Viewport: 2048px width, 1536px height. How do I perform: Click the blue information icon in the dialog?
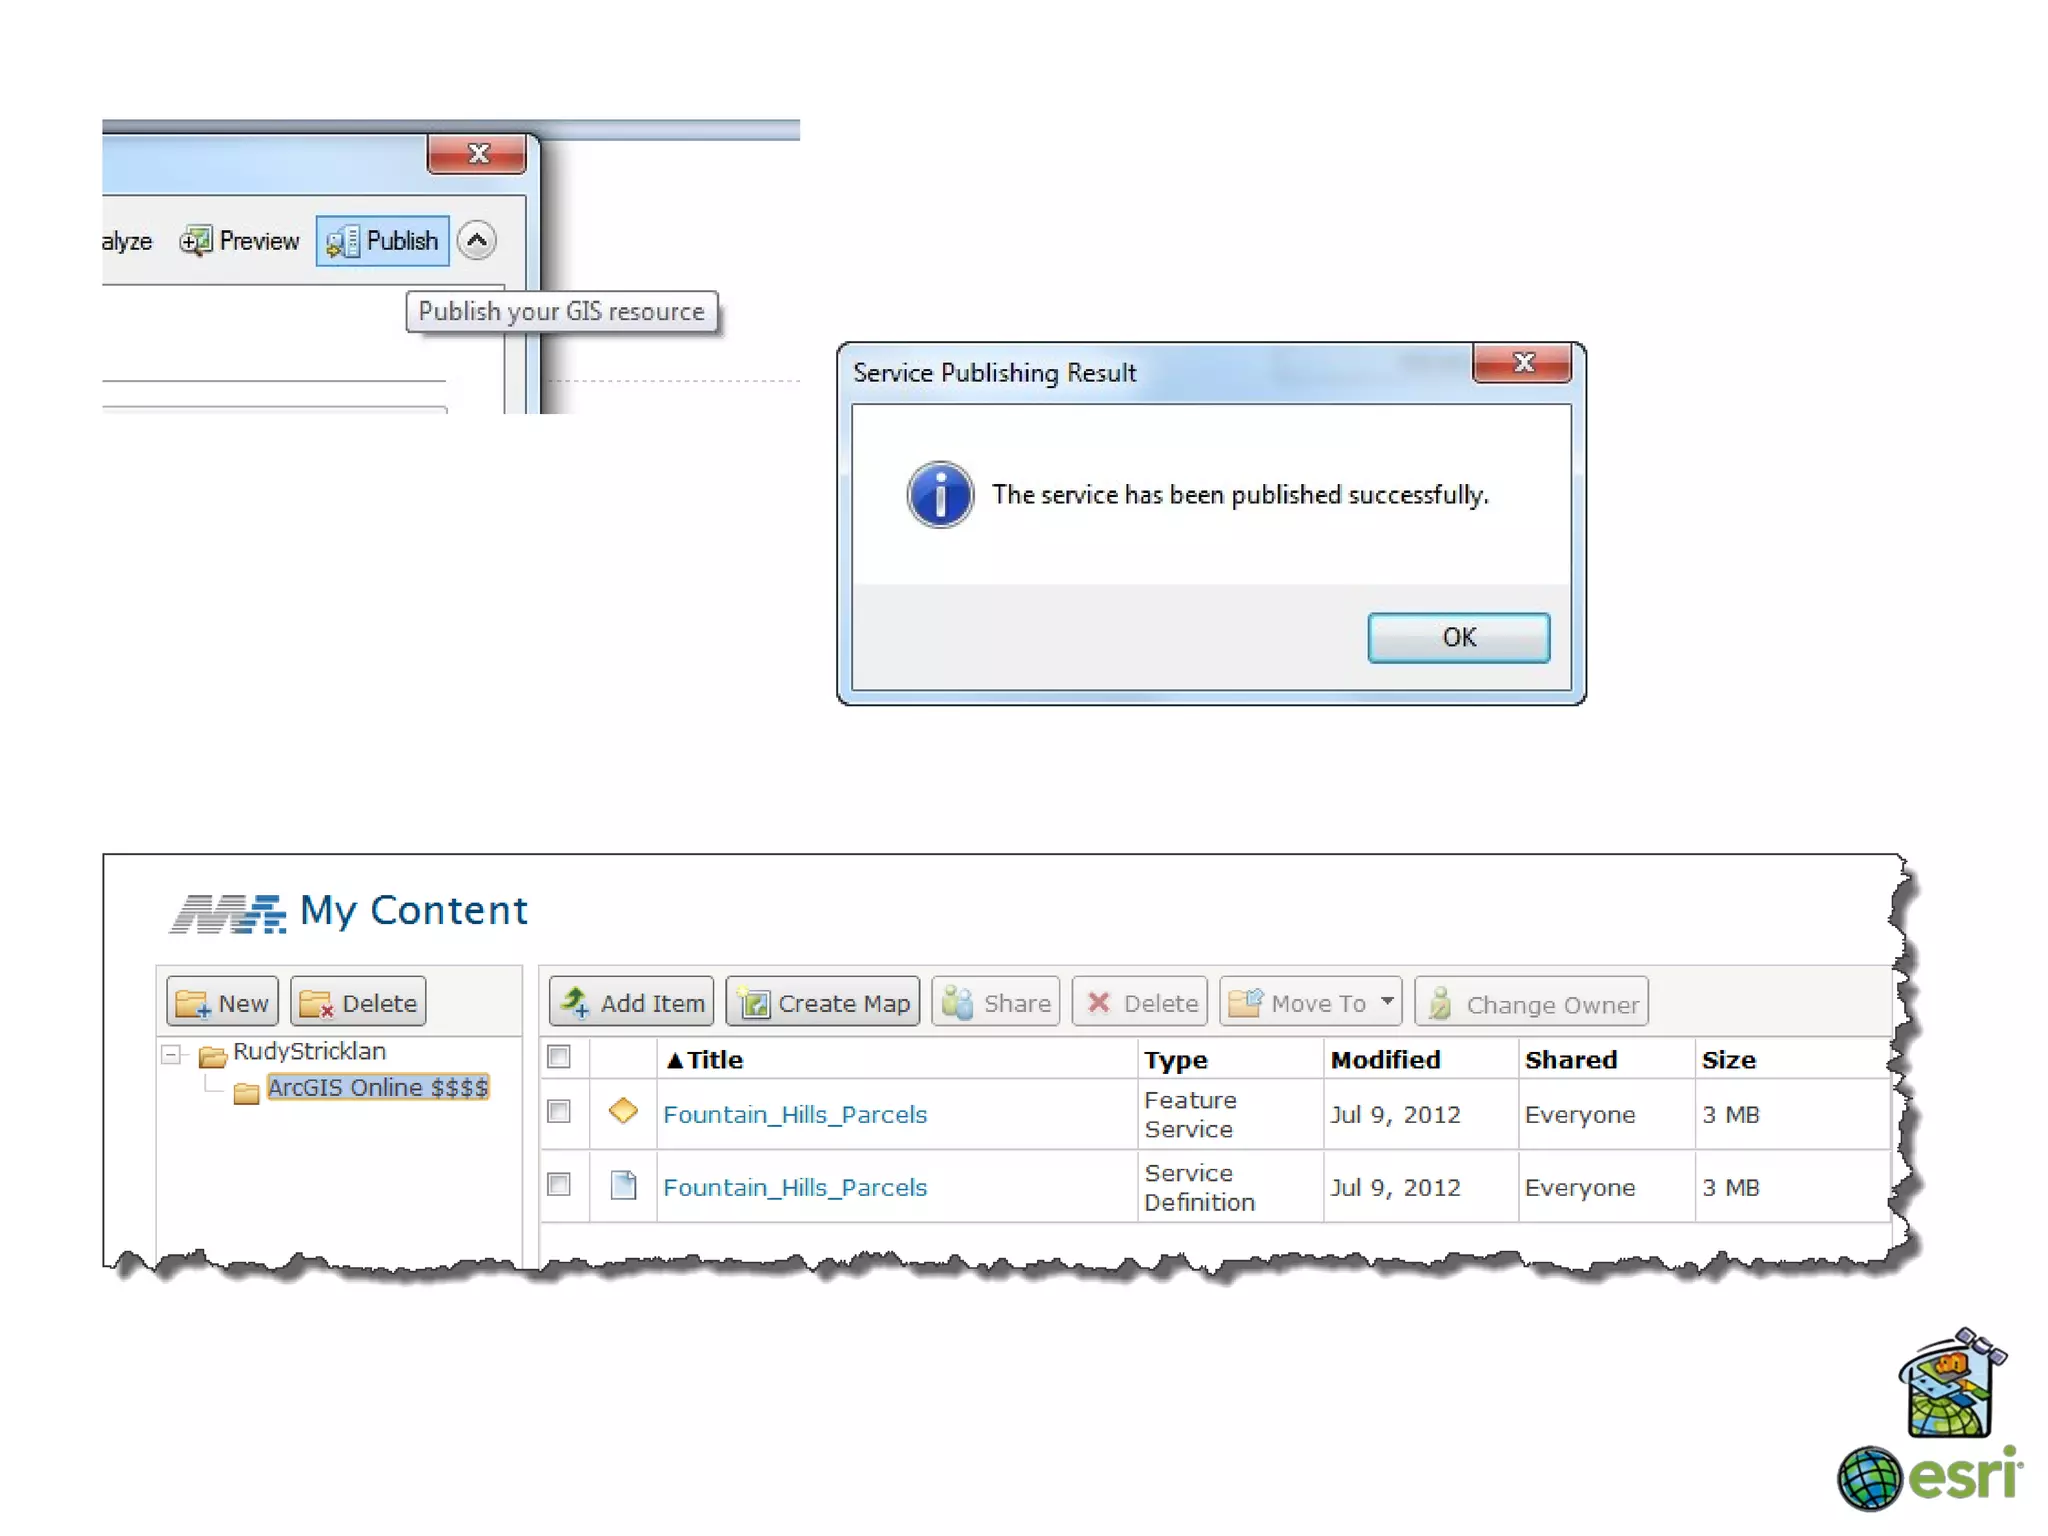coord(939,495)
